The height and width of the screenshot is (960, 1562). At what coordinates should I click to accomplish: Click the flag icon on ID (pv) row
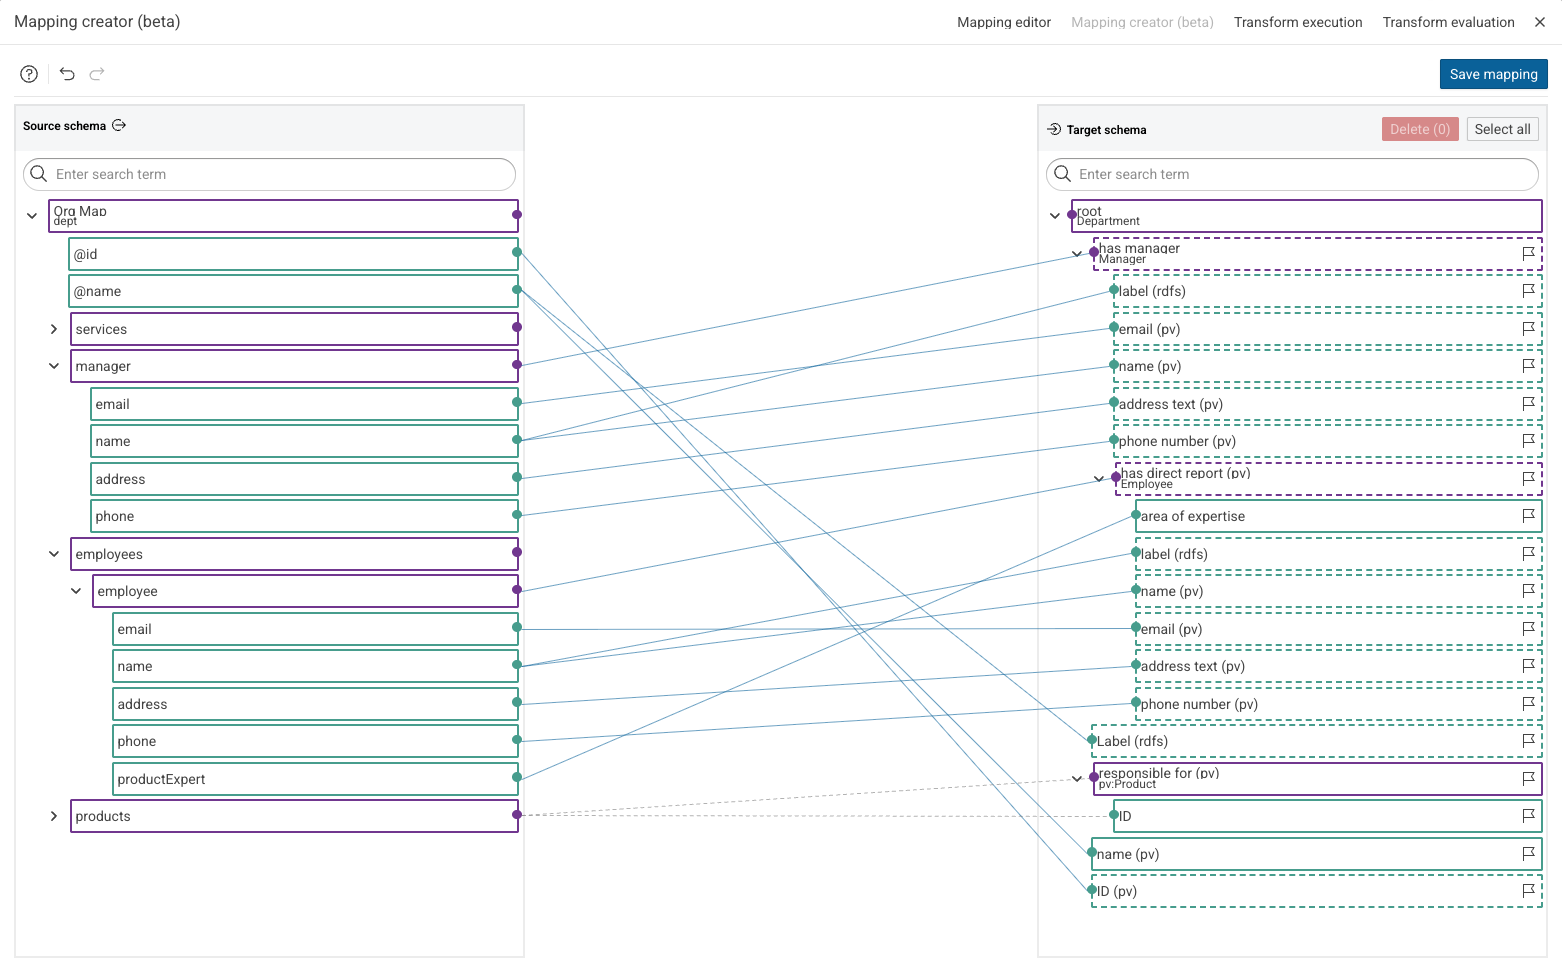(1528, 891)
